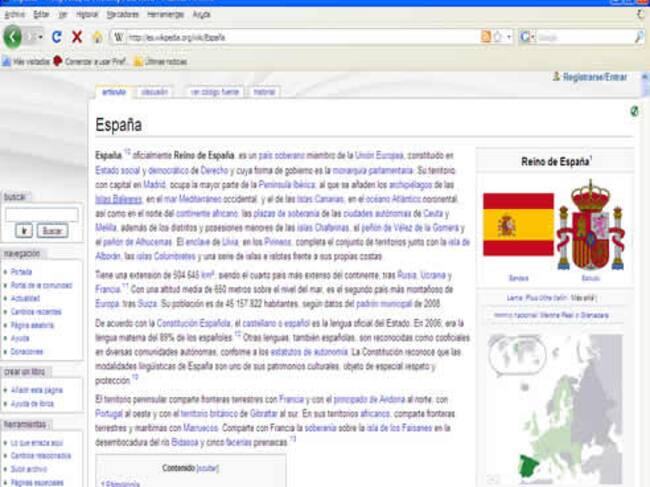Click the green icon at article top right
The height and width of the screenshot is (487, 650).
pos(634,111)
